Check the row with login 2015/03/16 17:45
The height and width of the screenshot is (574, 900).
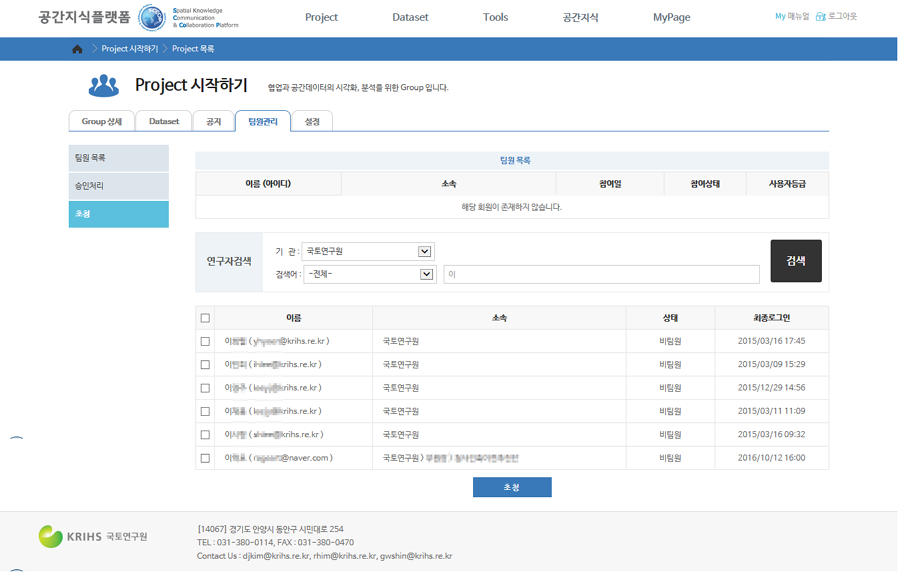pyautogui.click(x=205, y=342)
